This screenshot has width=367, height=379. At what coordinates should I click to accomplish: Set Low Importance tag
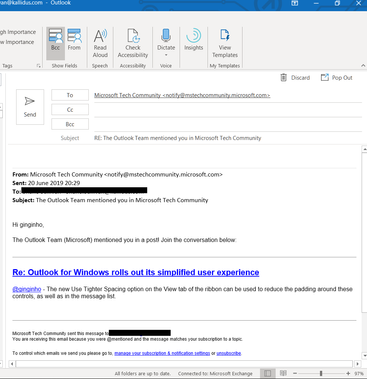(x=17, y=42)
